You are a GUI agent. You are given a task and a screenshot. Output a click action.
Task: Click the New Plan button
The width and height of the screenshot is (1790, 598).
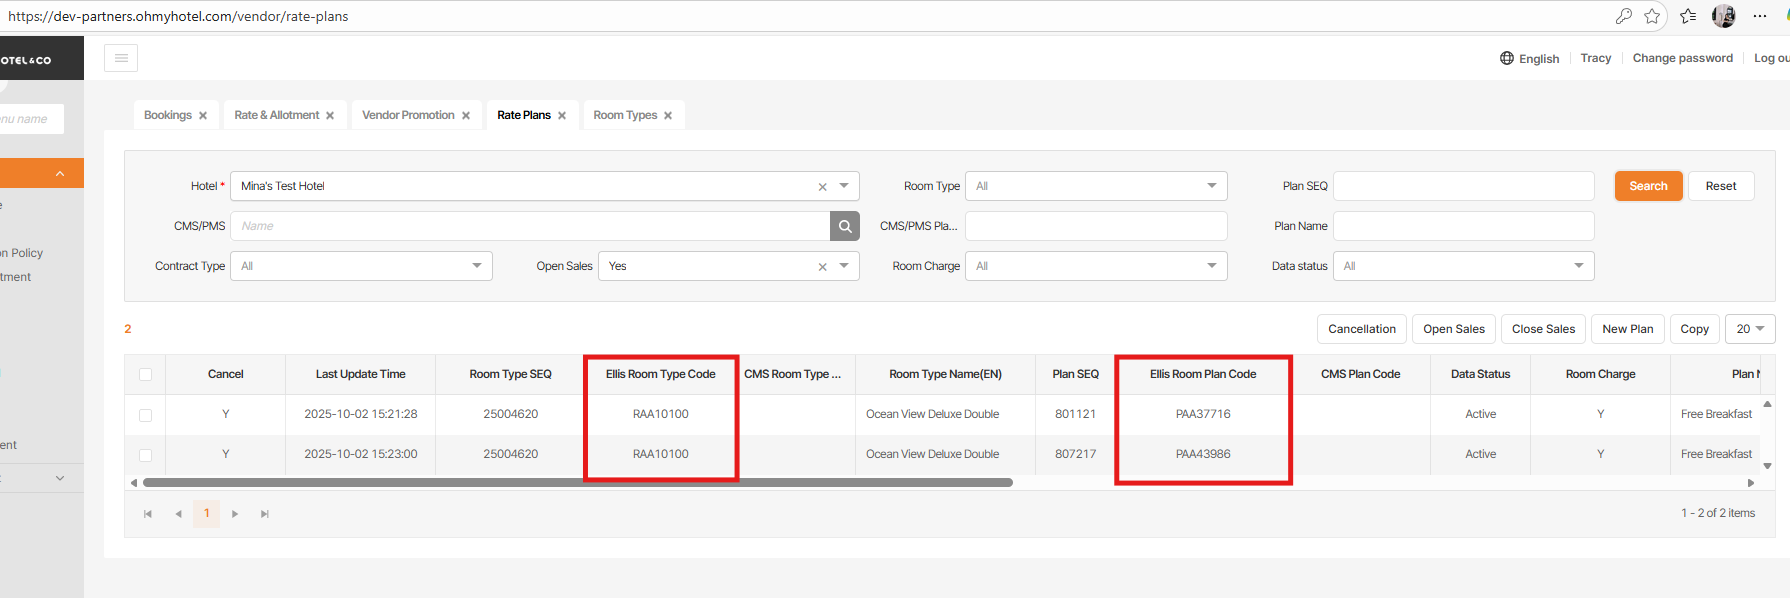point(1627,329)
